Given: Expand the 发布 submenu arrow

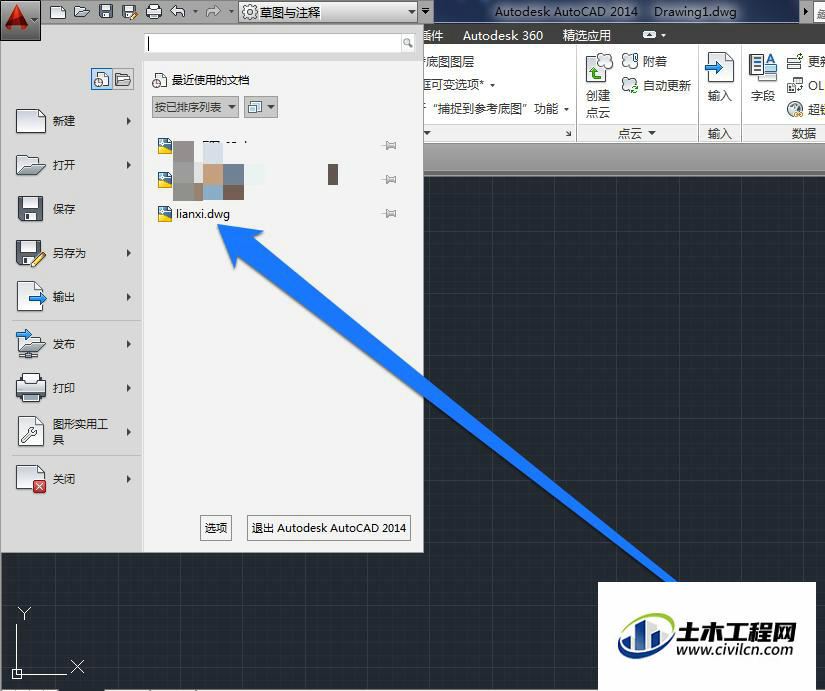Looking at the screenshot, I should 129,344.
